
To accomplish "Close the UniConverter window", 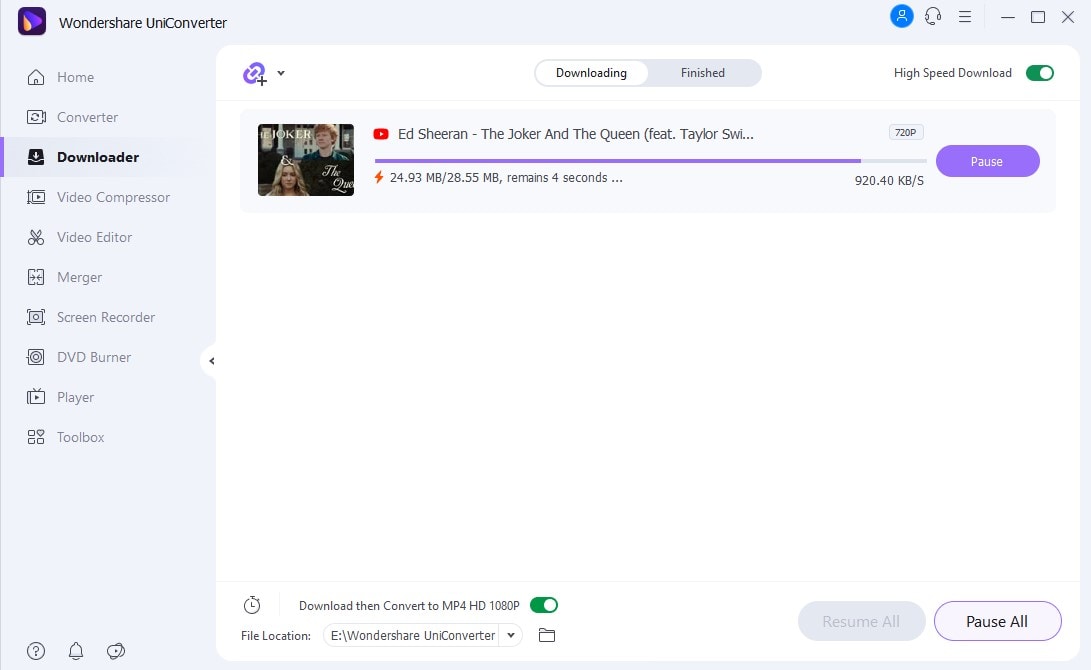I will [1068, 17].
